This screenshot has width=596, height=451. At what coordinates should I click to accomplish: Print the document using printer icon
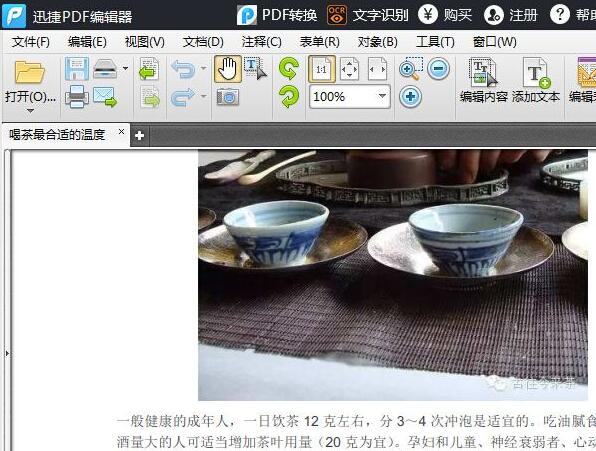[x=77, y=97]
